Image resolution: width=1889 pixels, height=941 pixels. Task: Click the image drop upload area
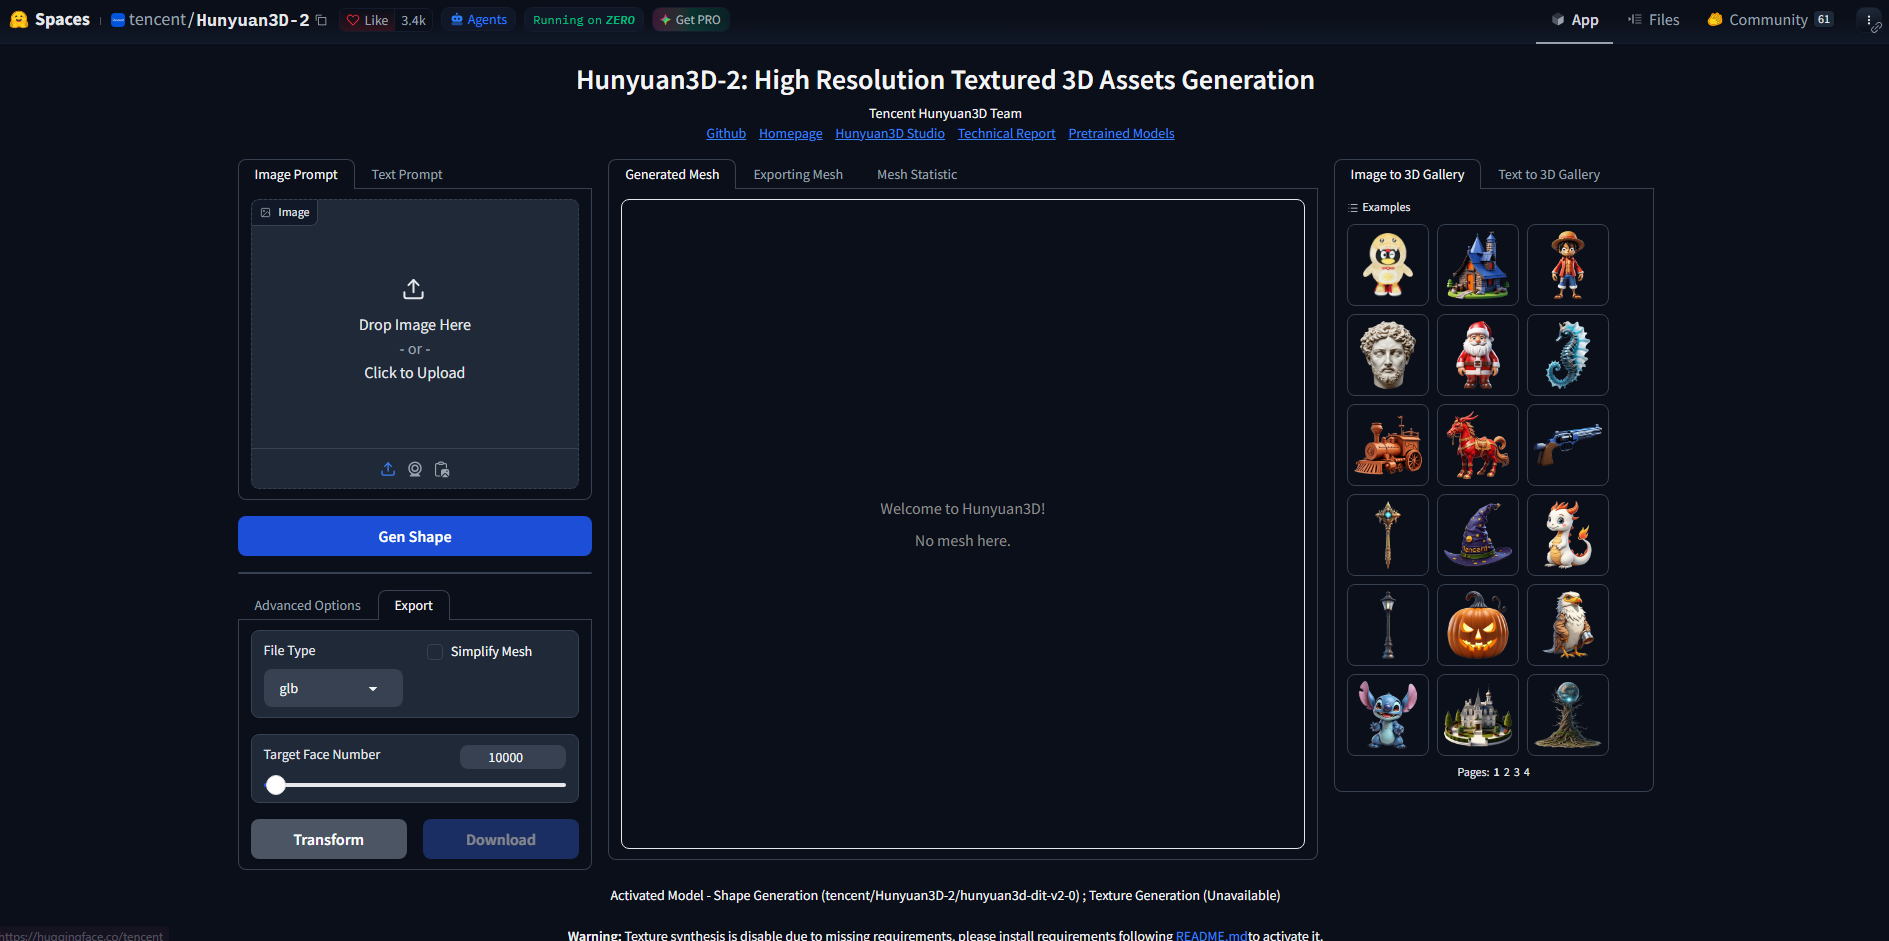415,330
